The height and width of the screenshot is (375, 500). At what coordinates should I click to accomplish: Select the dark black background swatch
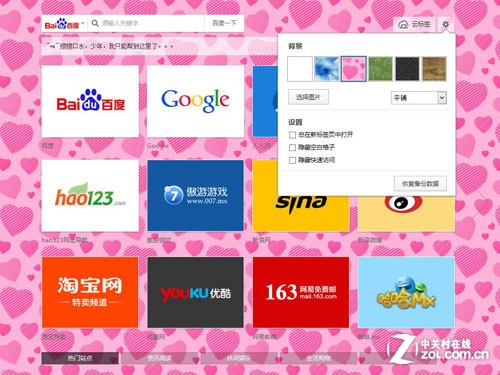(407, 69)
